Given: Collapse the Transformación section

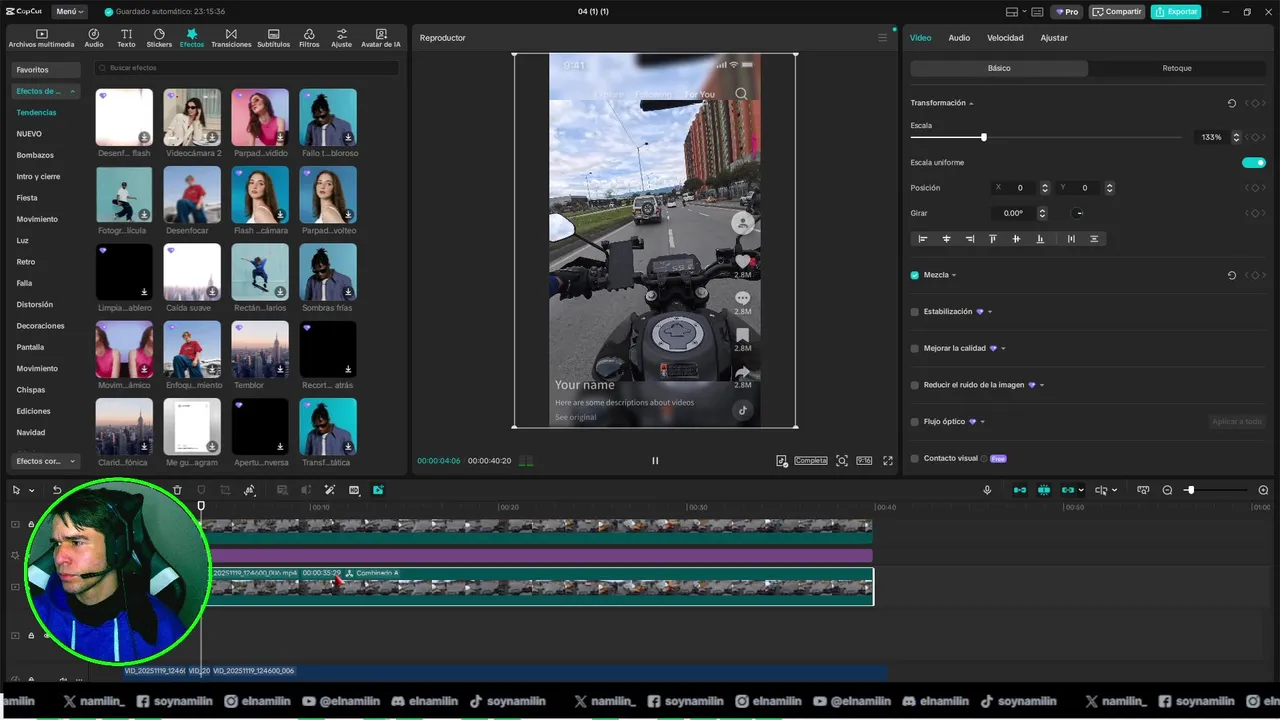Looking at the screenshot, I should coord(971,103).
